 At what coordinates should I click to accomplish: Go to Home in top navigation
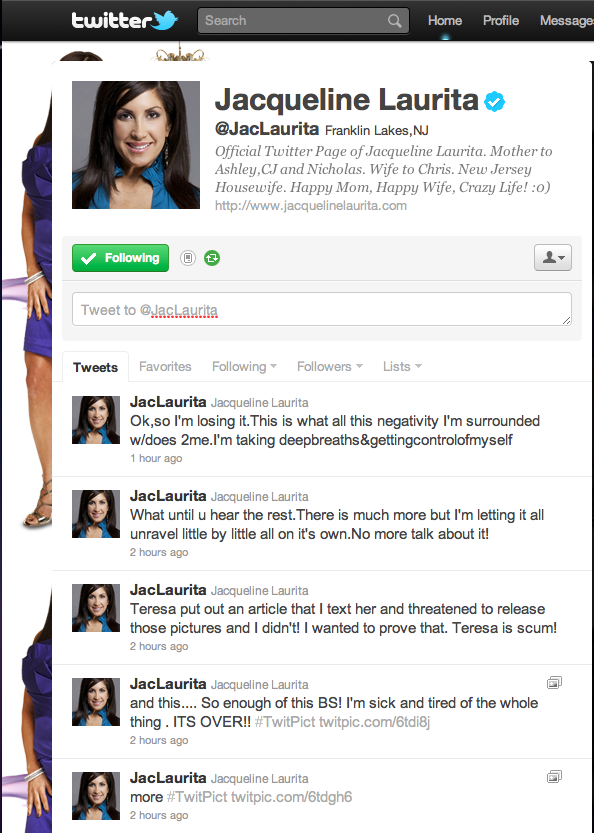tap(445, 21)
